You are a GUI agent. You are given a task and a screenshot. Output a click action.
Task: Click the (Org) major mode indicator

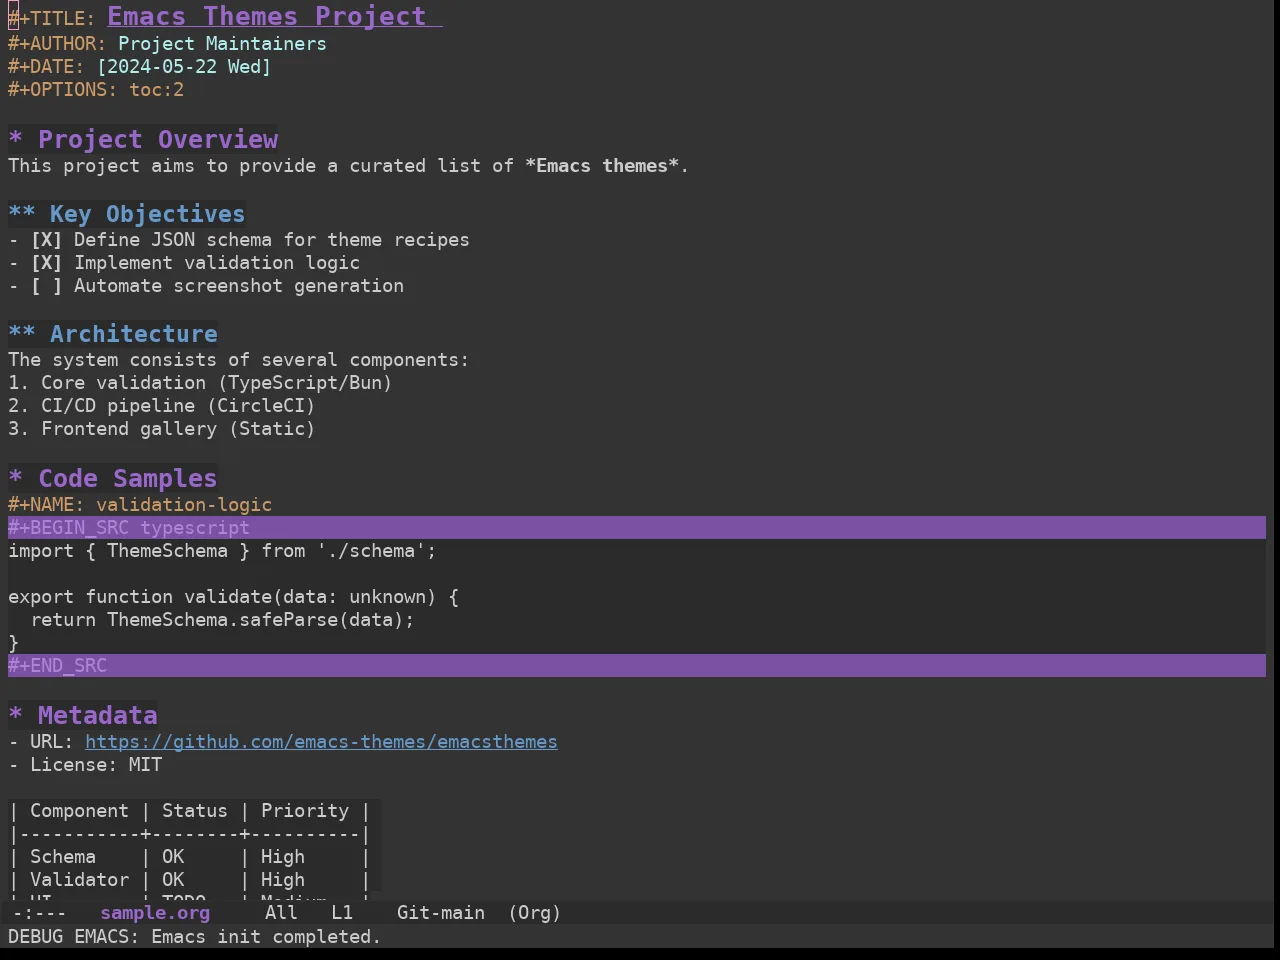click(535, 913)
